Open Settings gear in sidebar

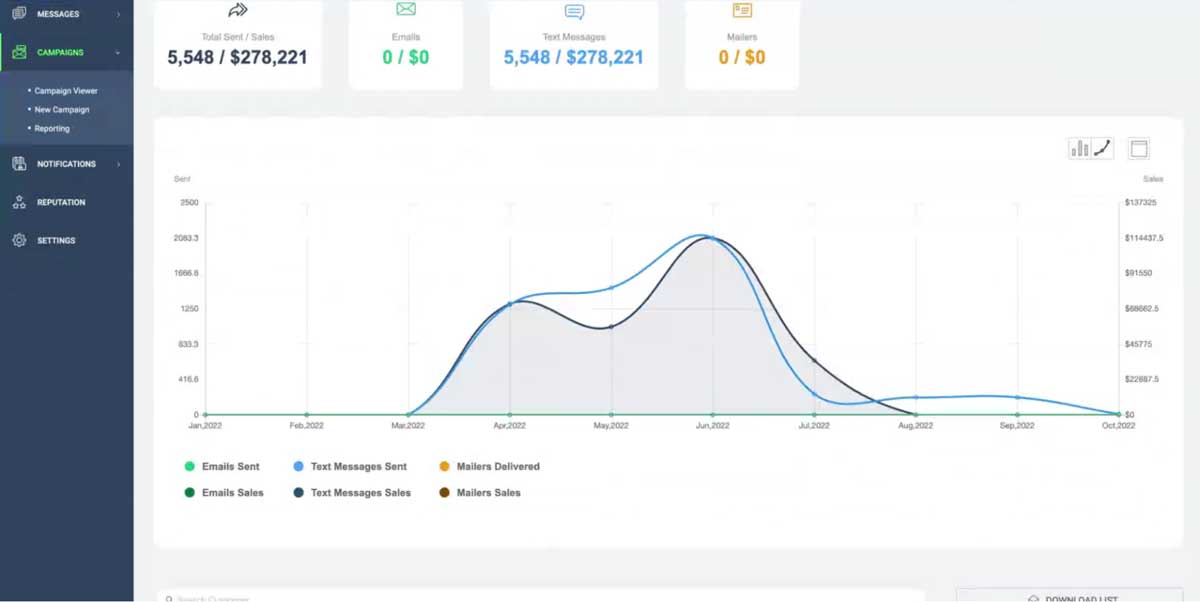pyautogui.click(x=20, y=240)
